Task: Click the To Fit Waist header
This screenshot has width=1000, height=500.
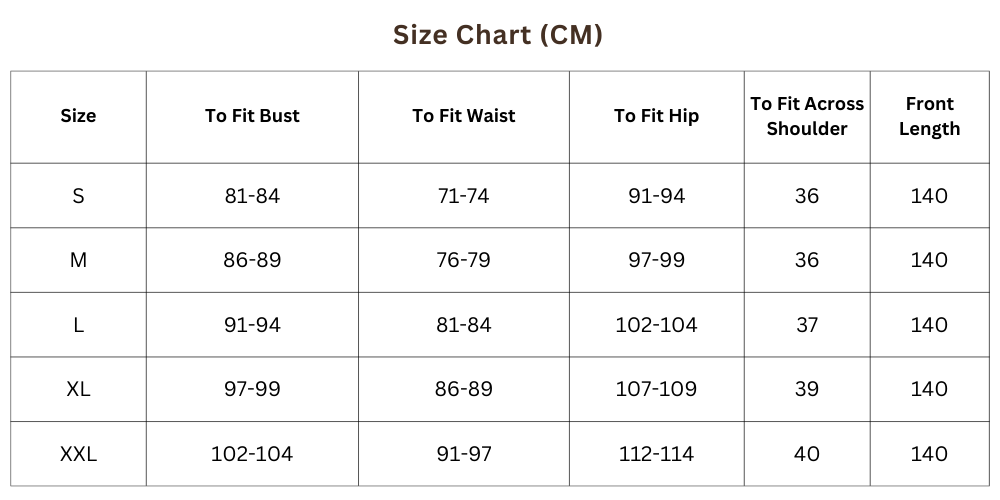Action: click(464, 116)
